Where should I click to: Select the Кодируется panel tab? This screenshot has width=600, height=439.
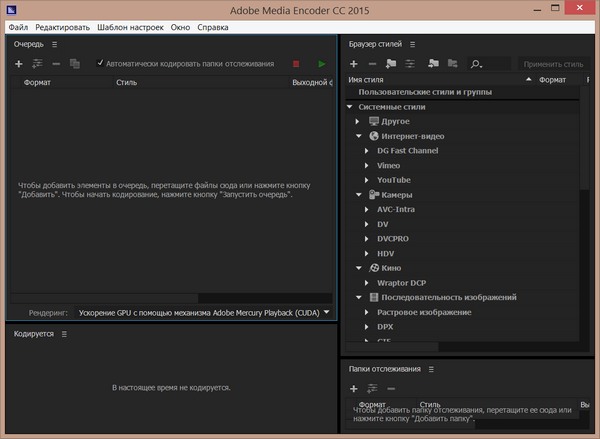tap(34, 334)
